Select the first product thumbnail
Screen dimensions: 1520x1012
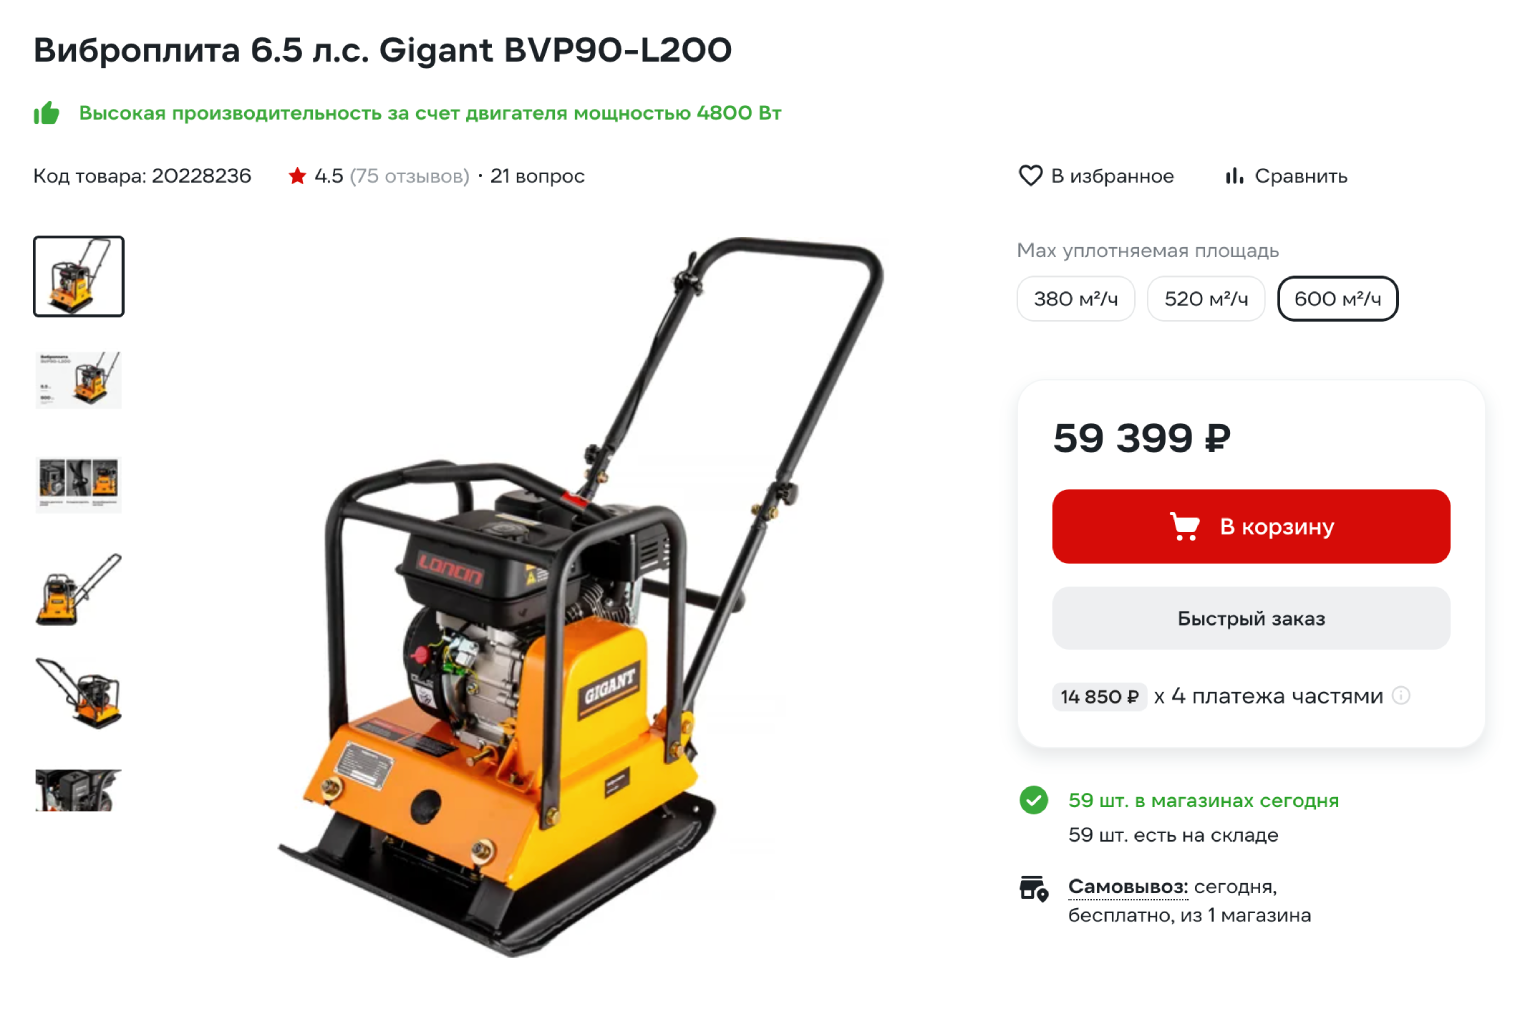[x=79, y=276]
